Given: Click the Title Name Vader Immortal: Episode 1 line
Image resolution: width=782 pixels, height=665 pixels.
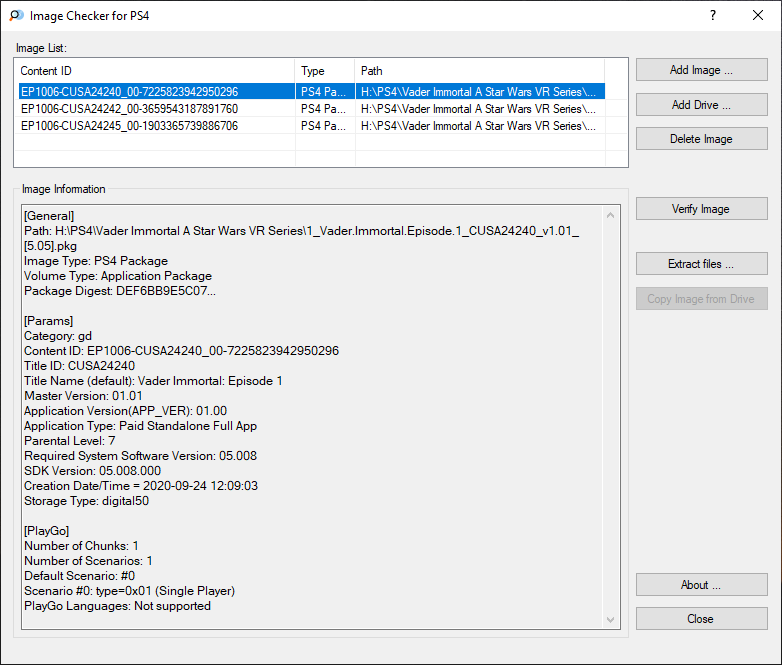Looking at the screenshot, I should coord(153,381).
